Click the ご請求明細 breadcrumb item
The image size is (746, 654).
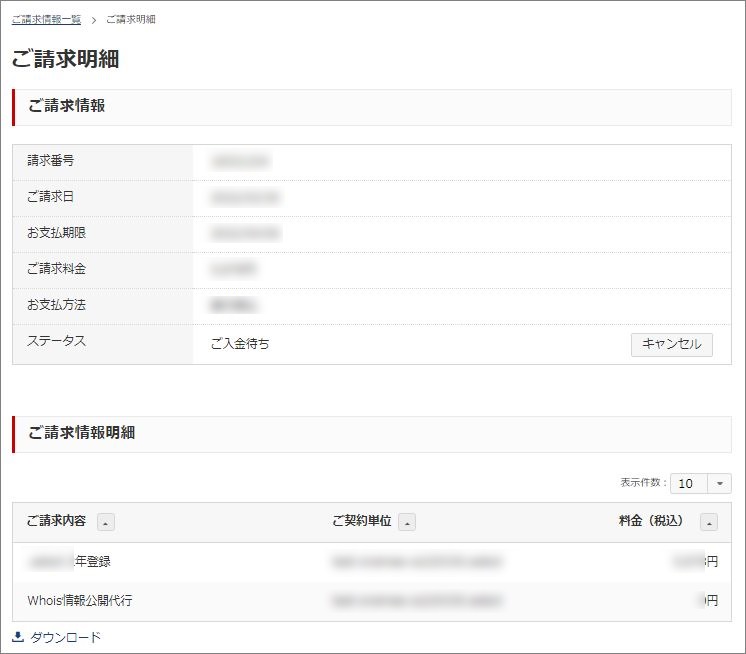[x=130, y=20]
